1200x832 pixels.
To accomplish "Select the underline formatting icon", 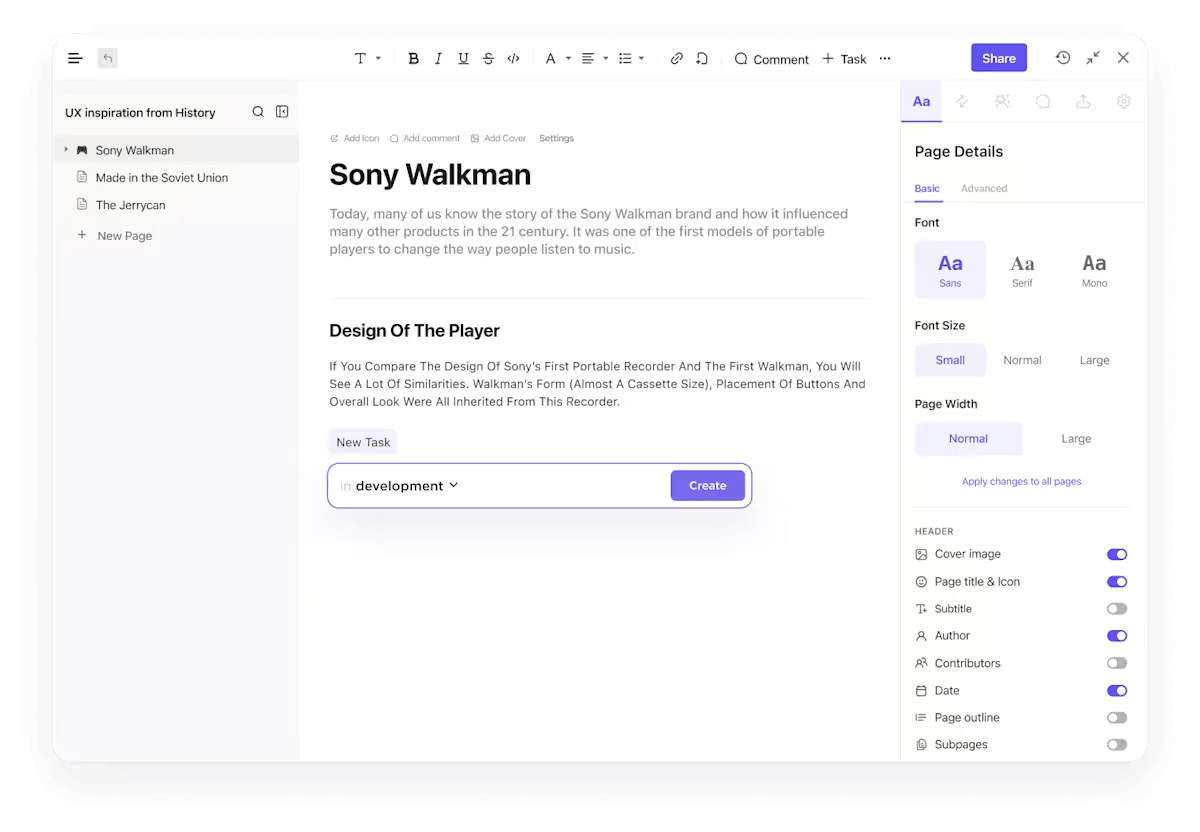I will click(463, 58).
